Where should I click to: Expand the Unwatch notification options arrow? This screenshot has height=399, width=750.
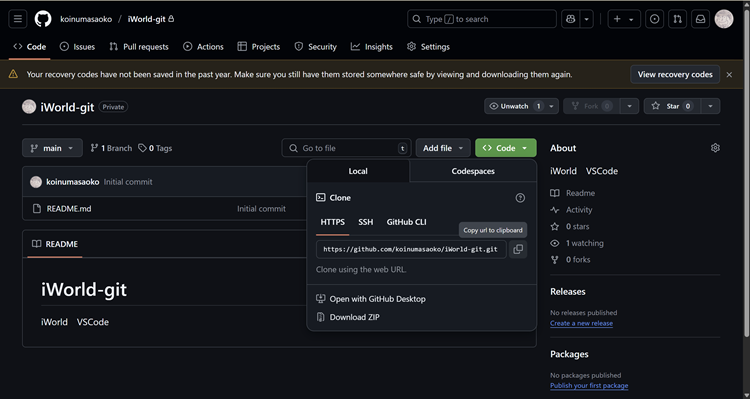(x=551, y=106)
